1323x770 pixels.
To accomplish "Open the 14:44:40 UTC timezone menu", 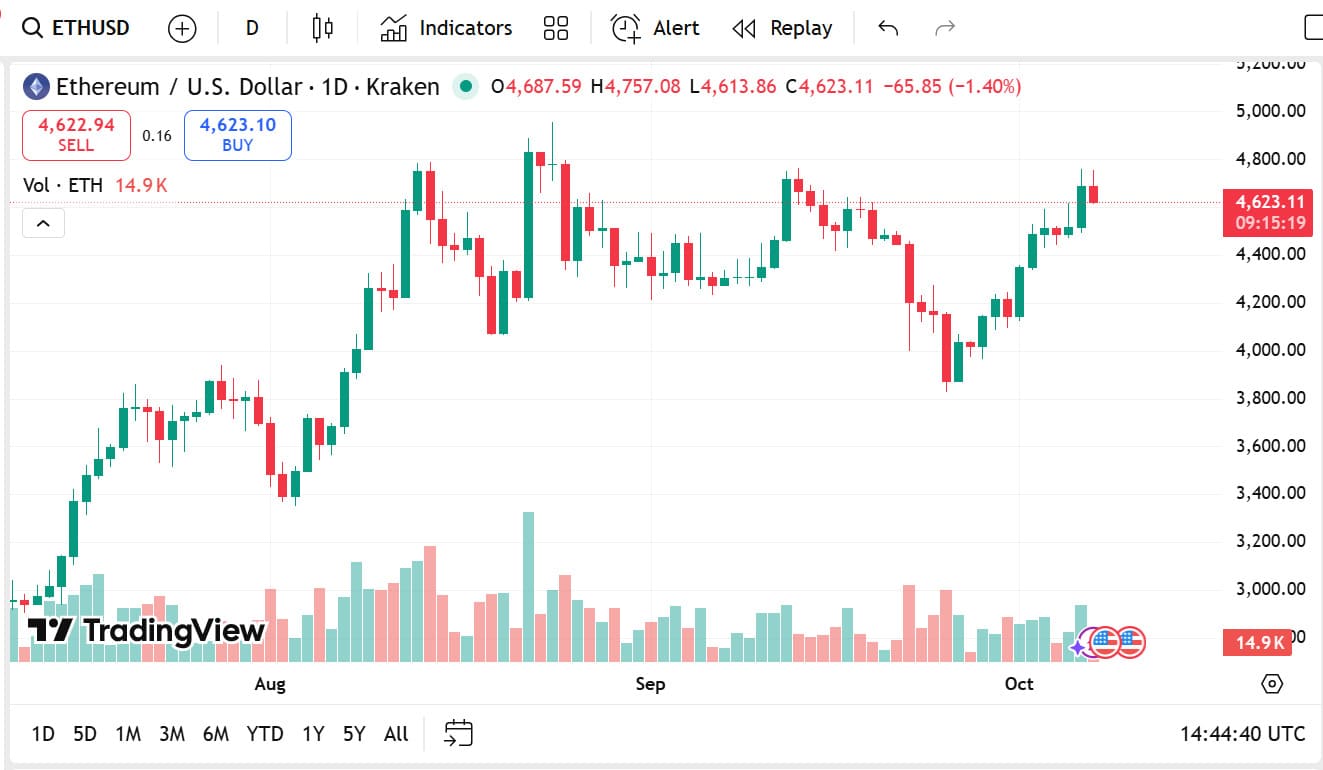I will (1242, 734).
